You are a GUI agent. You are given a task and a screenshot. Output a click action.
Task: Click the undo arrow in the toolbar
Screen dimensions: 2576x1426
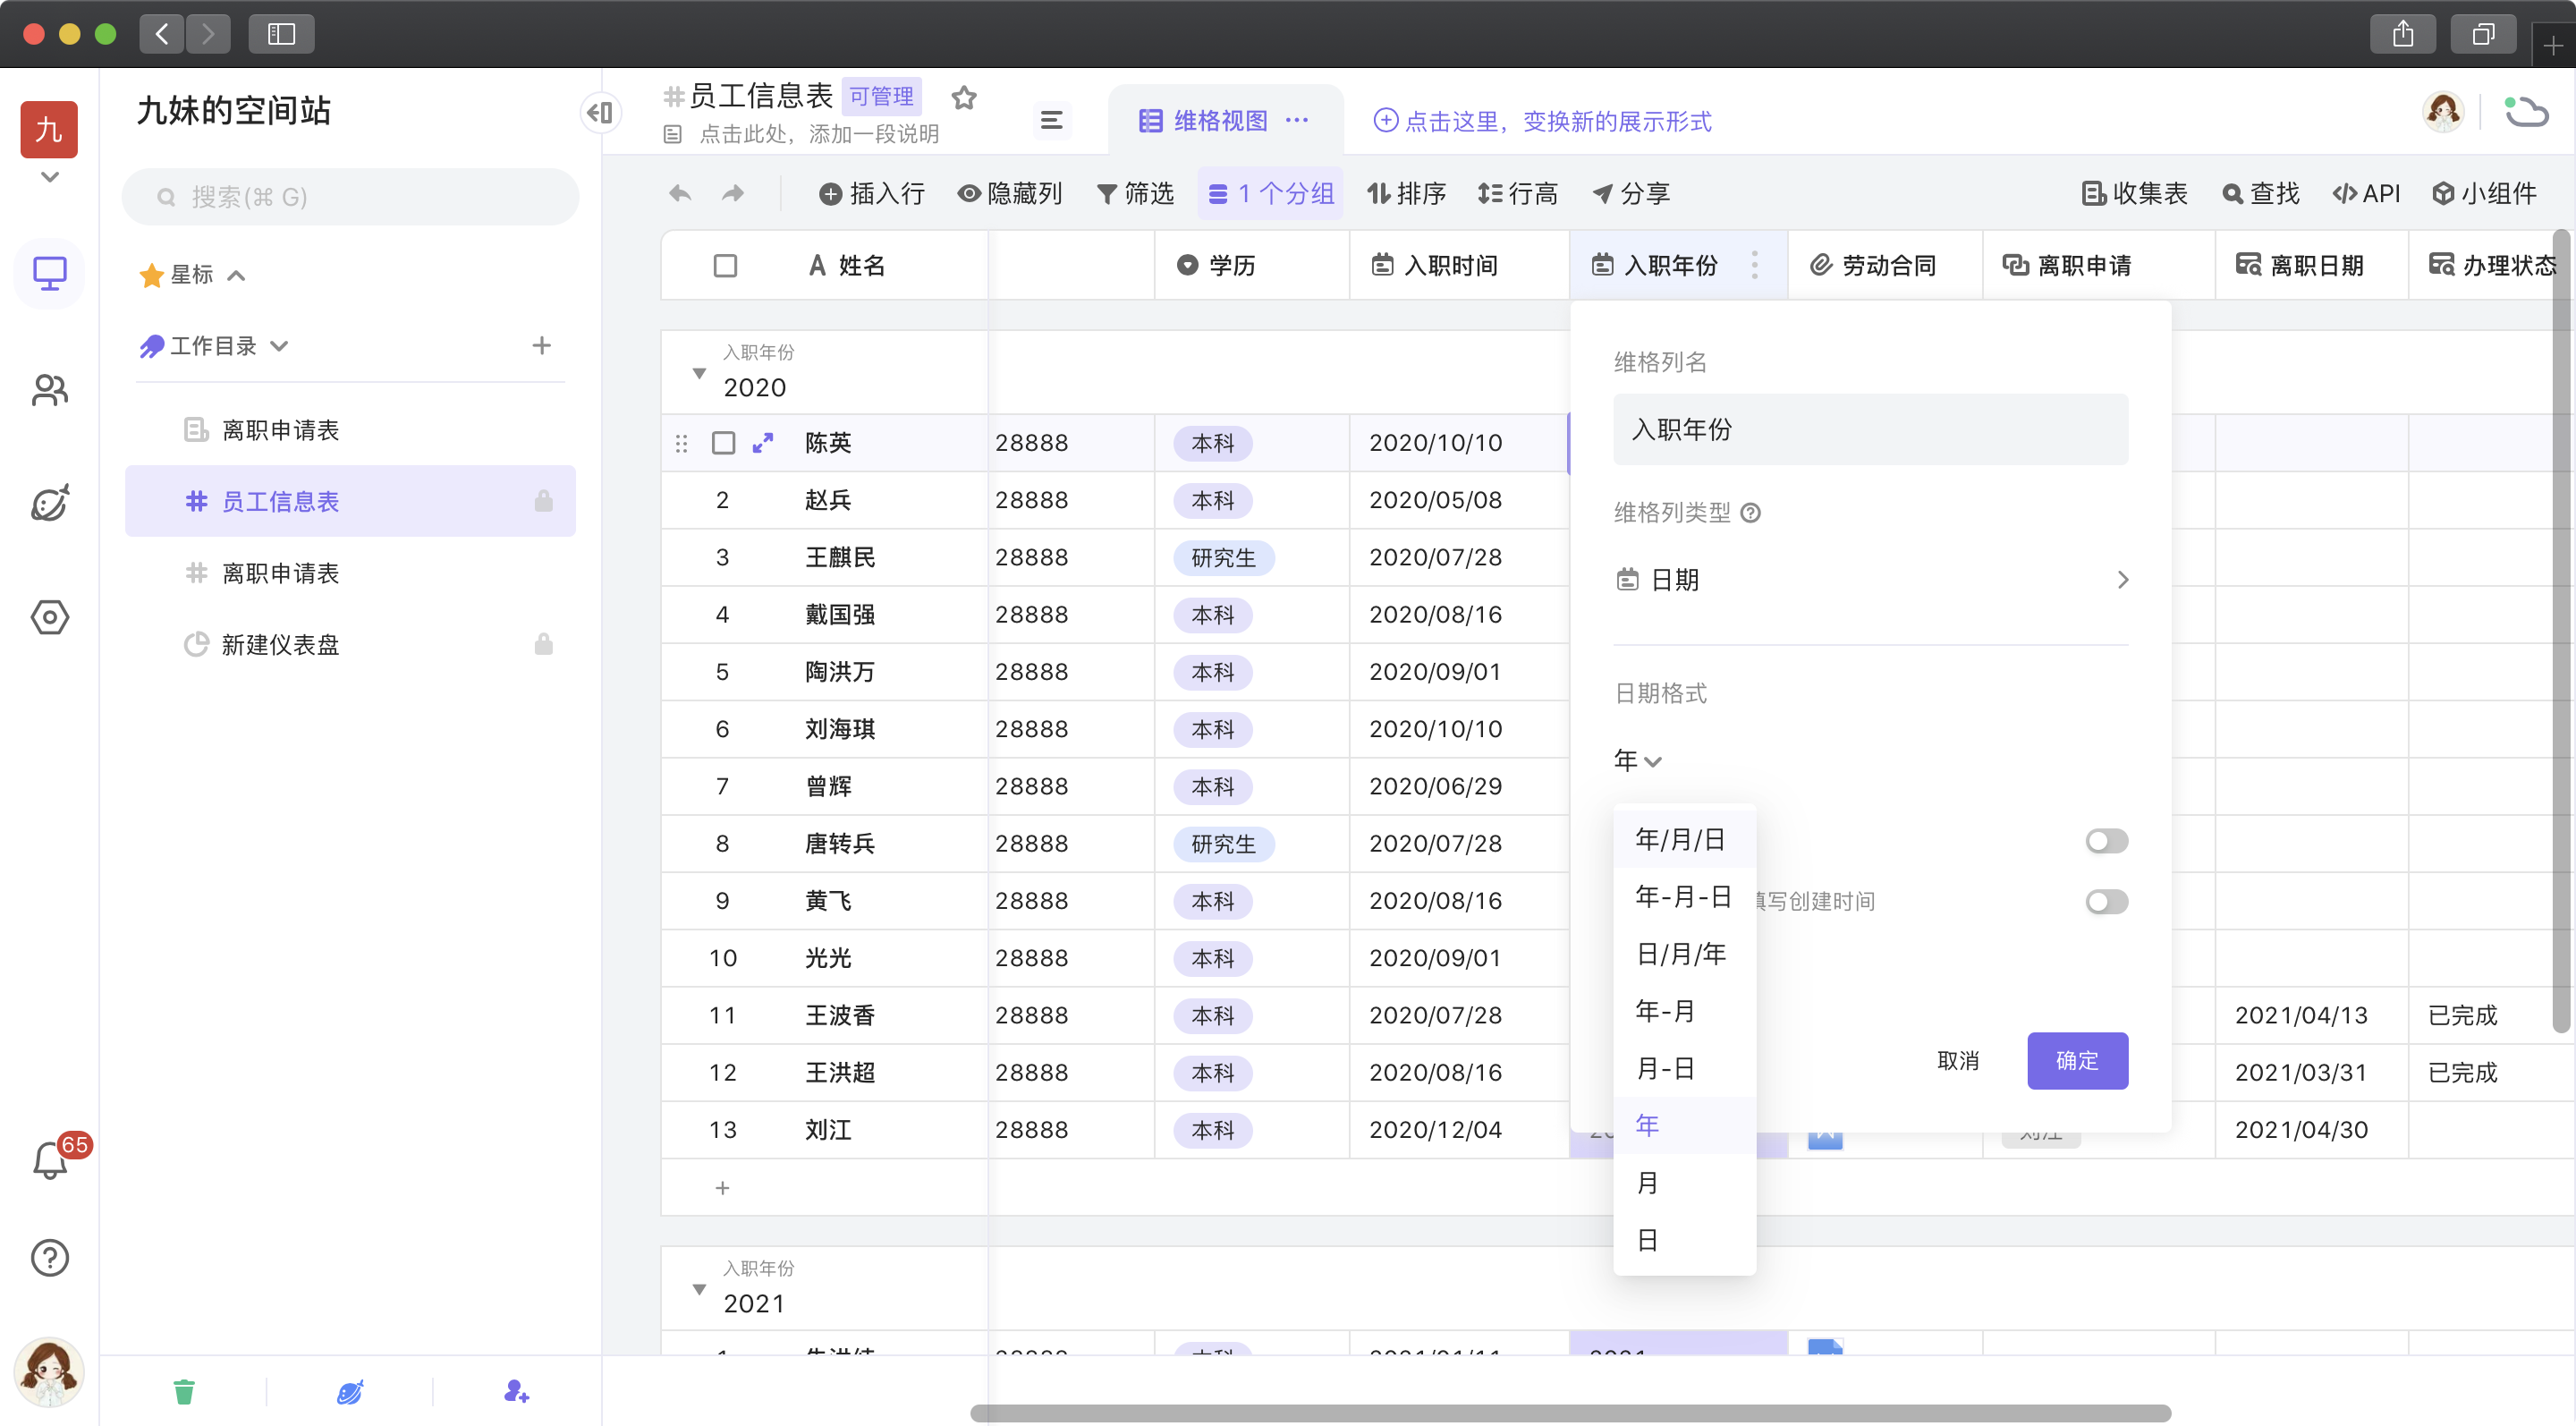[680, 193]
